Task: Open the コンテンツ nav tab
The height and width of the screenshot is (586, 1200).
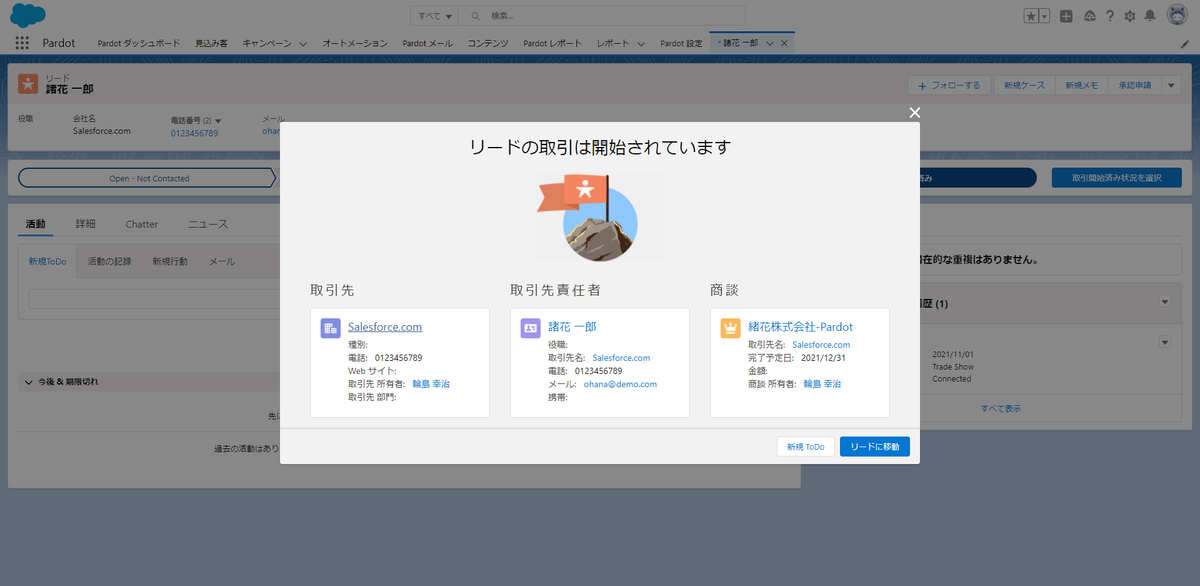Action: 488,43
